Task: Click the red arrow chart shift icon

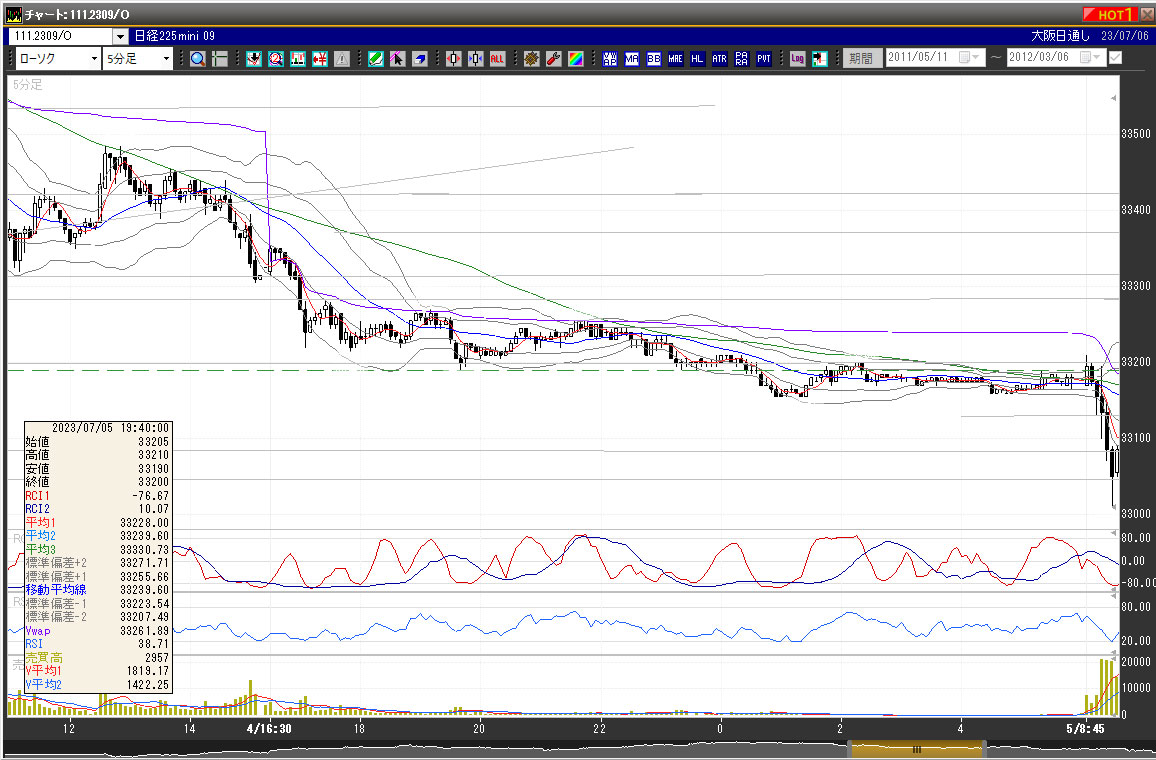Action: [x=819, y=59]
